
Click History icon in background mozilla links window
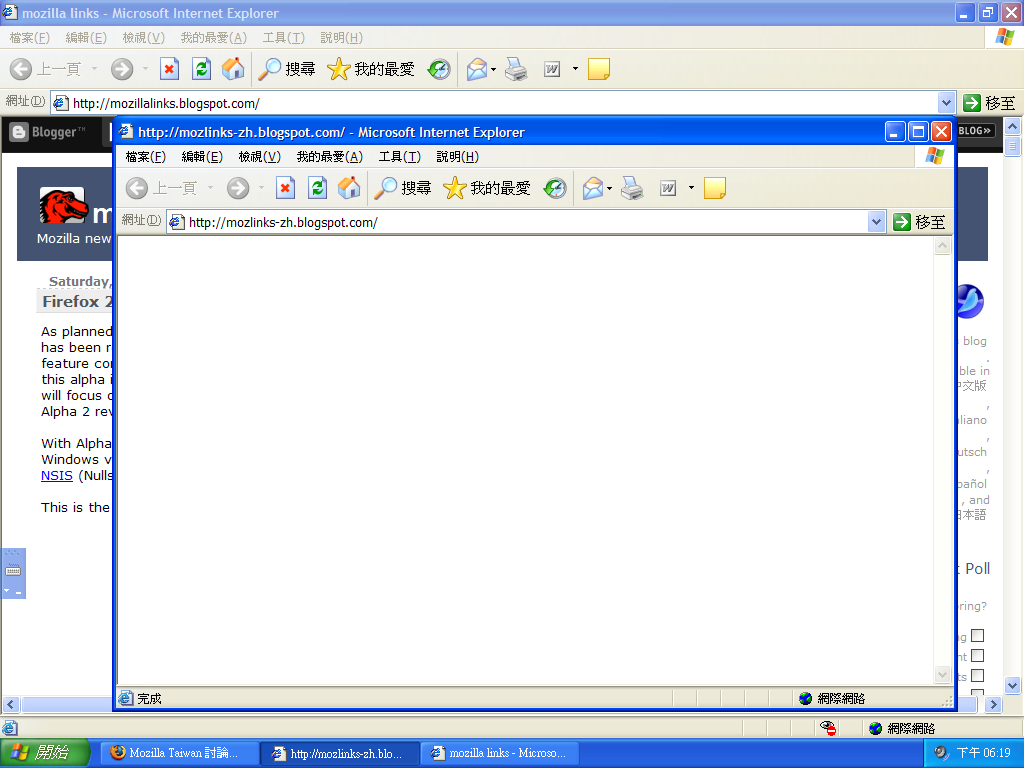[439, 69]
